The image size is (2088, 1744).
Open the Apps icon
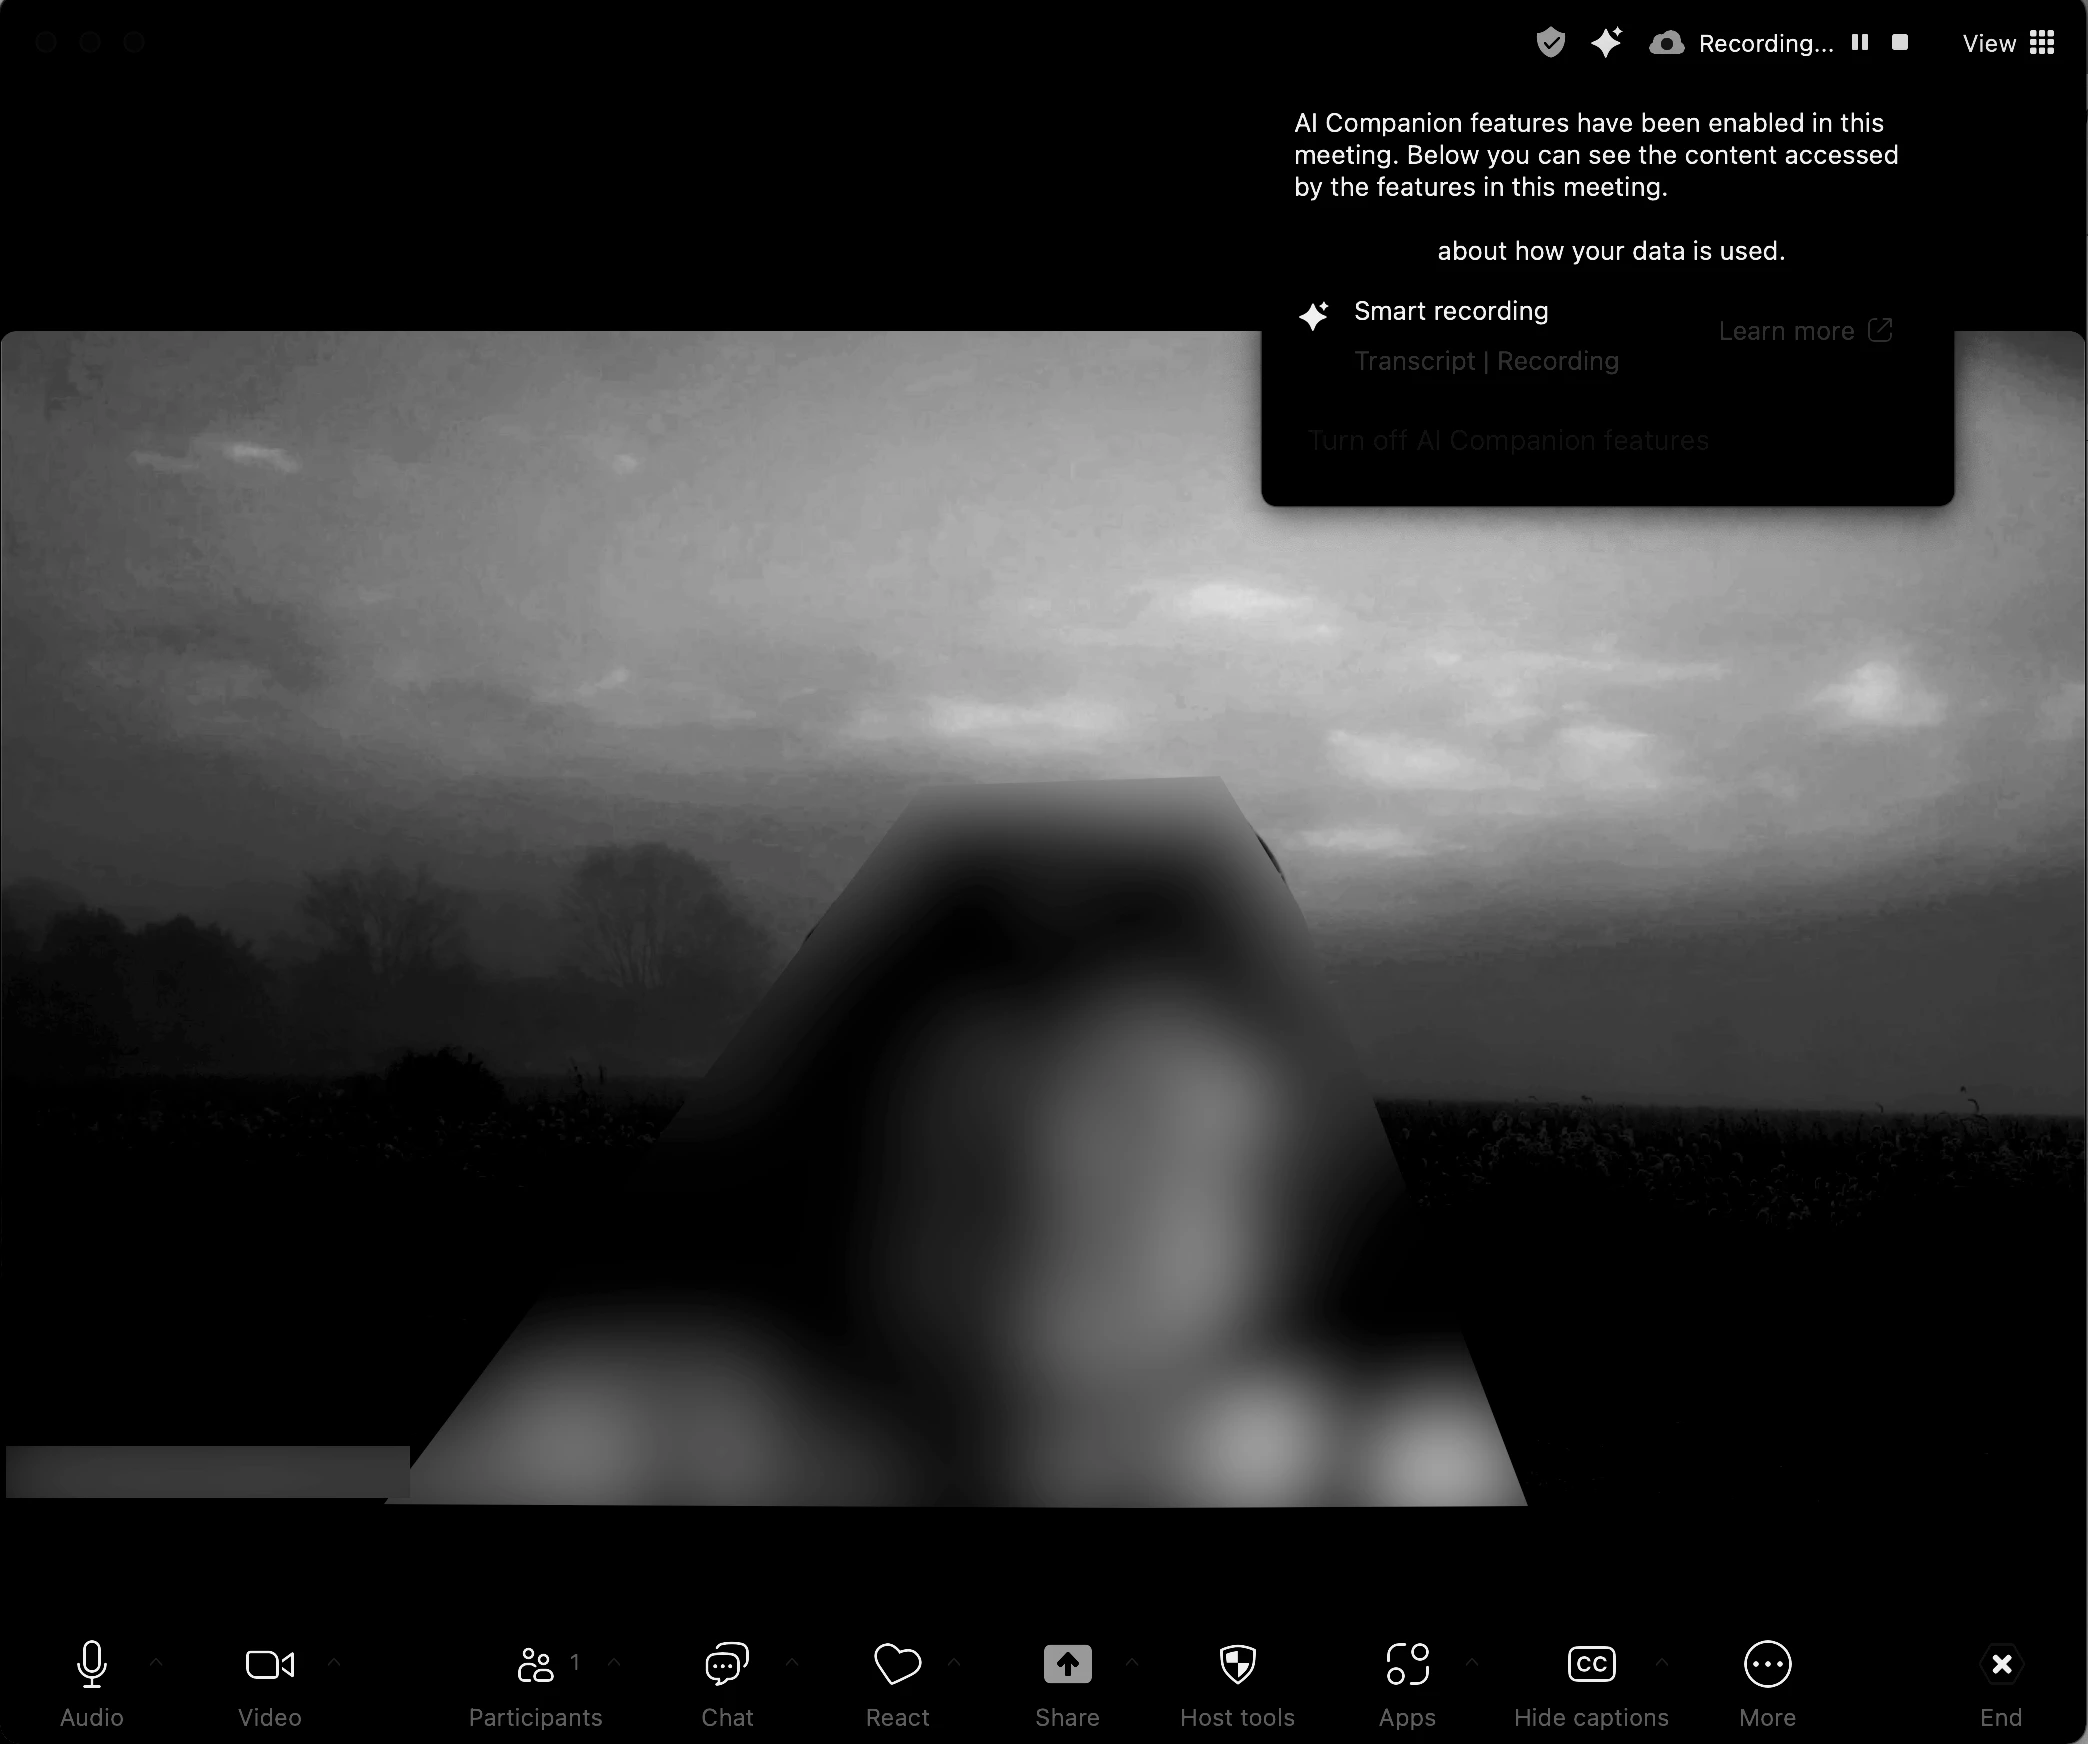[1407, 1666]
